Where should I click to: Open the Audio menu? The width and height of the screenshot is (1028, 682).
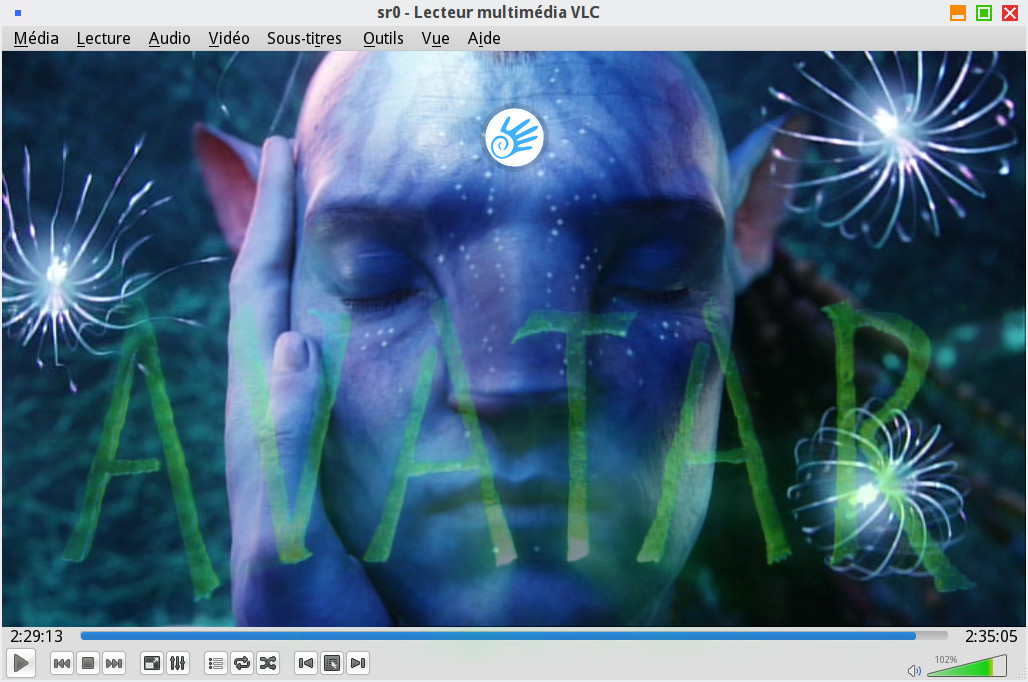click(169, 39)
